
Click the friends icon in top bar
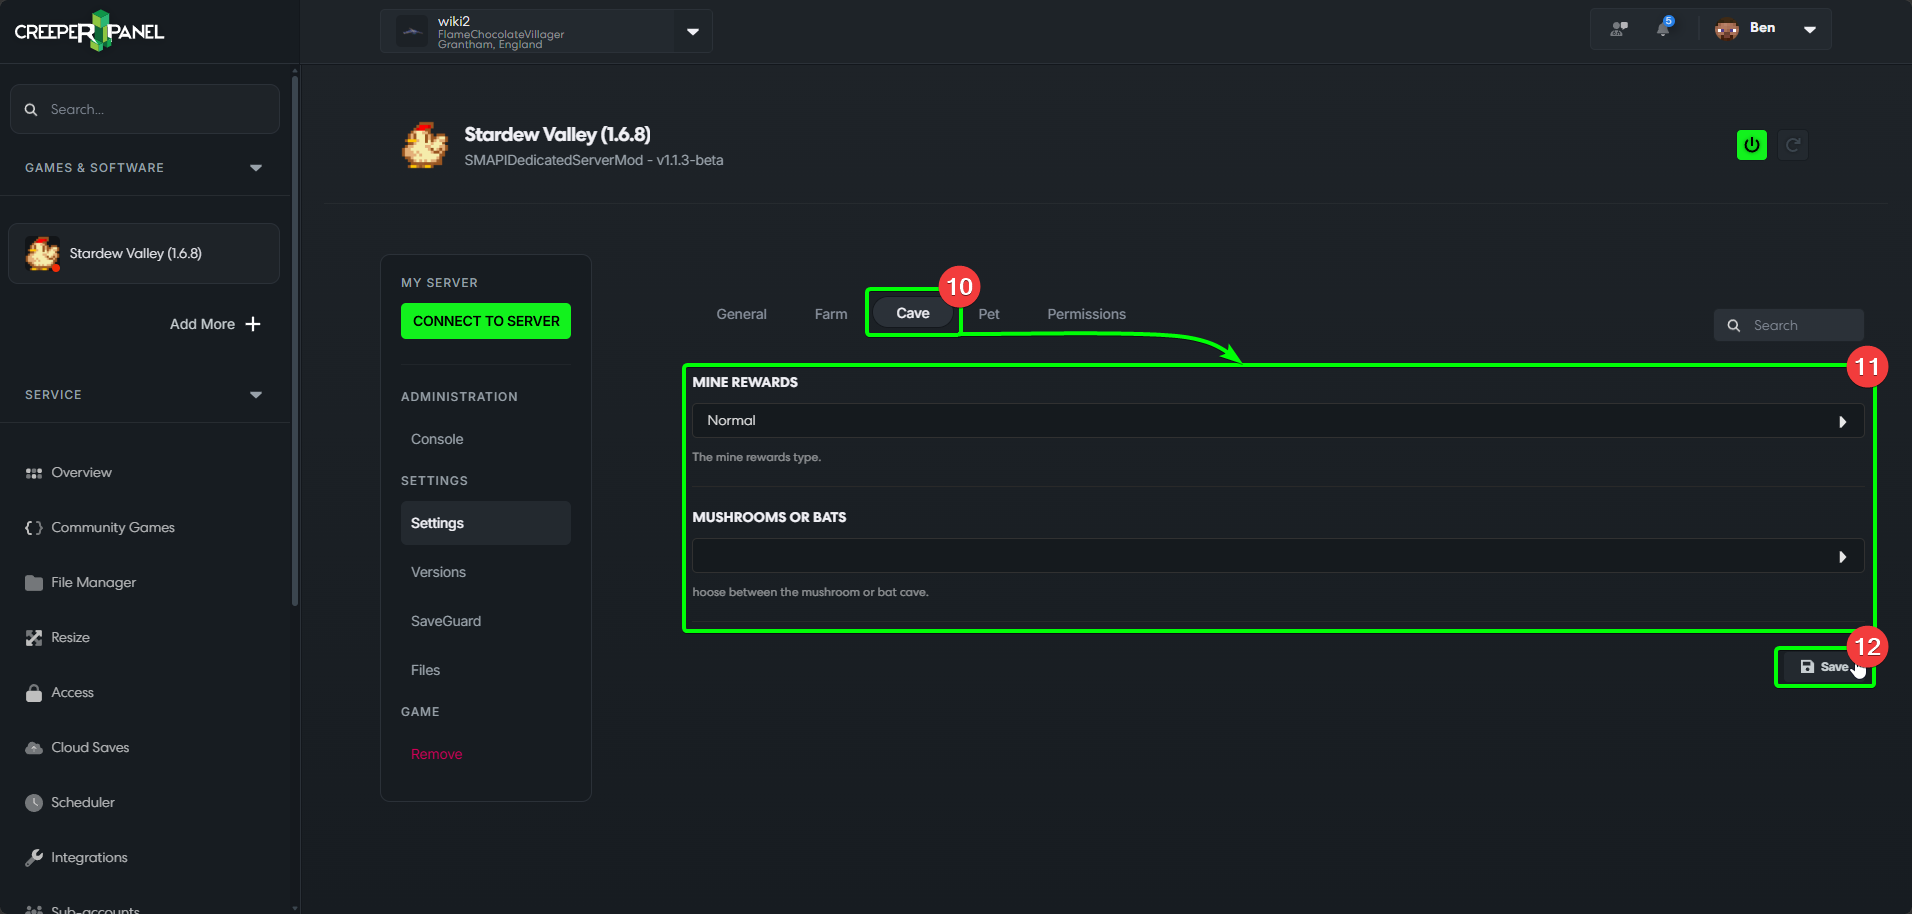click(x=1618, y=29)
